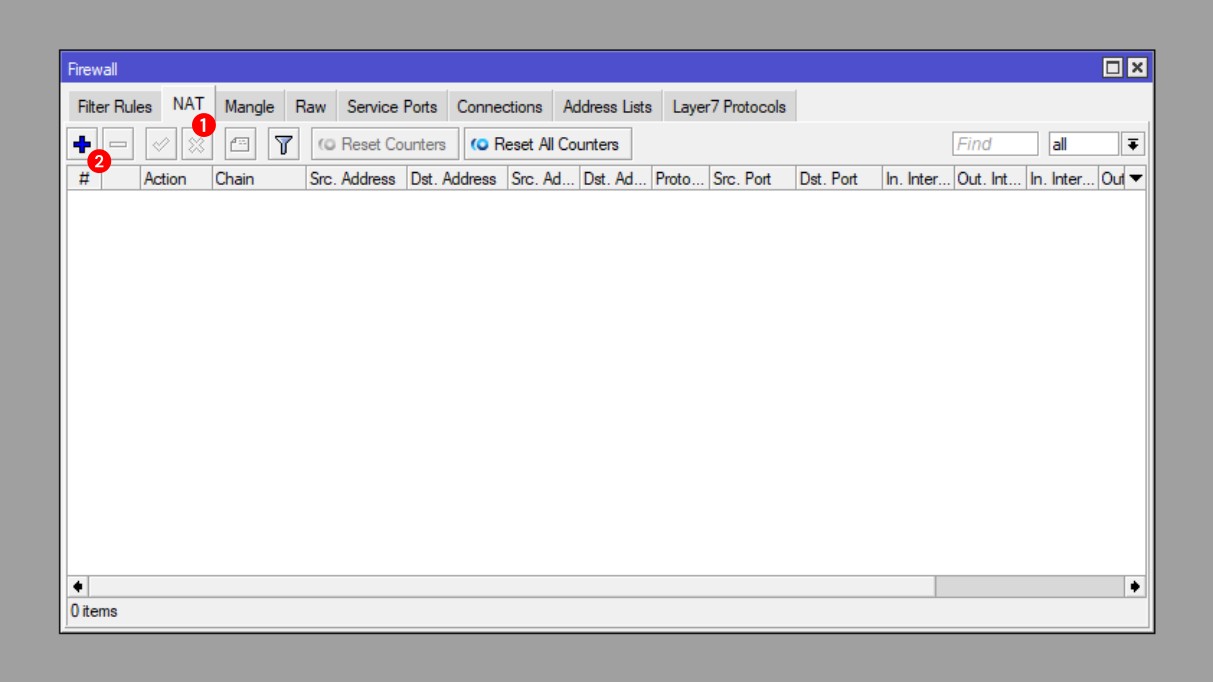Click the Comment note icon in toolbar
This screenshot has width=1213, height=682.
point(240,145)
